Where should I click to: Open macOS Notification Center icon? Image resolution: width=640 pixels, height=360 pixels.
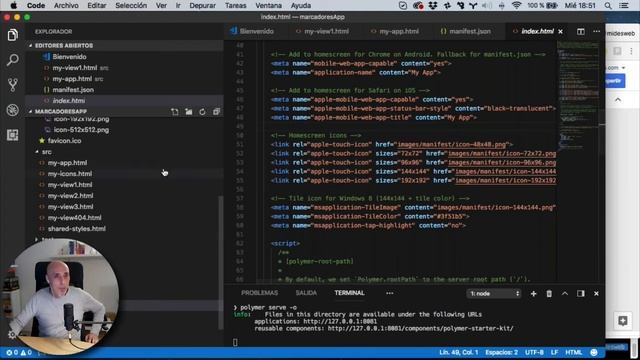pyautogui.click(x=624, y=6)
